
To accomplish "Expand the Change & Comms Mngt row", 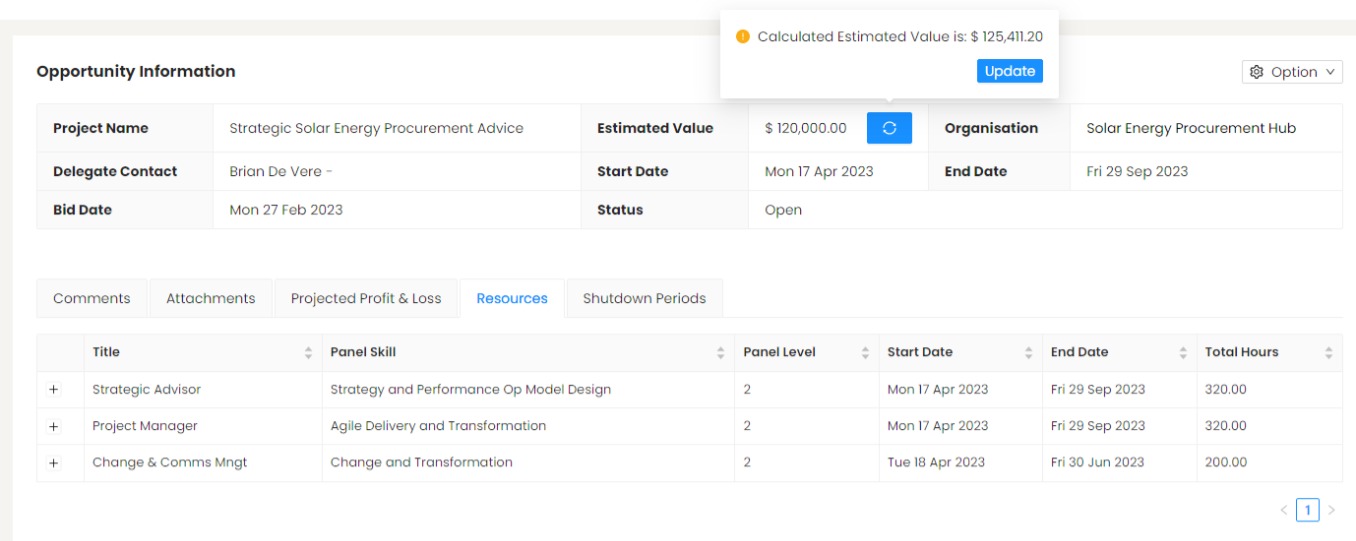I will tap(54, 463).
